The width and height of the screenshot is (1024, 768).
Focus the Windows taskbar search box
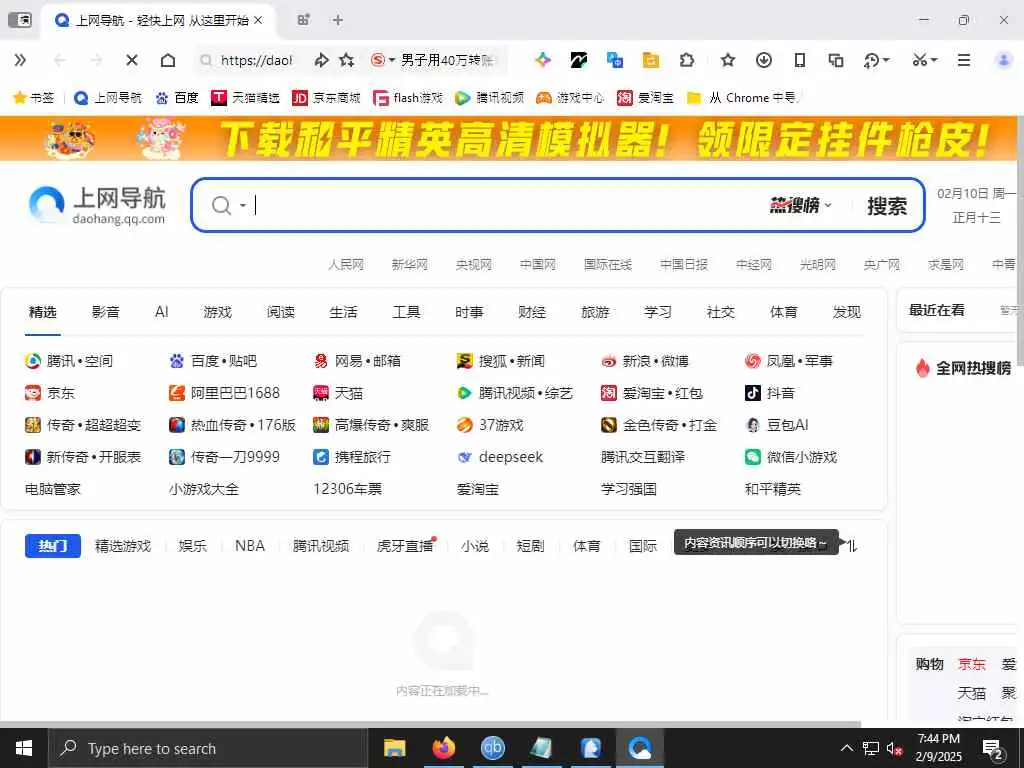click(208, 748)
